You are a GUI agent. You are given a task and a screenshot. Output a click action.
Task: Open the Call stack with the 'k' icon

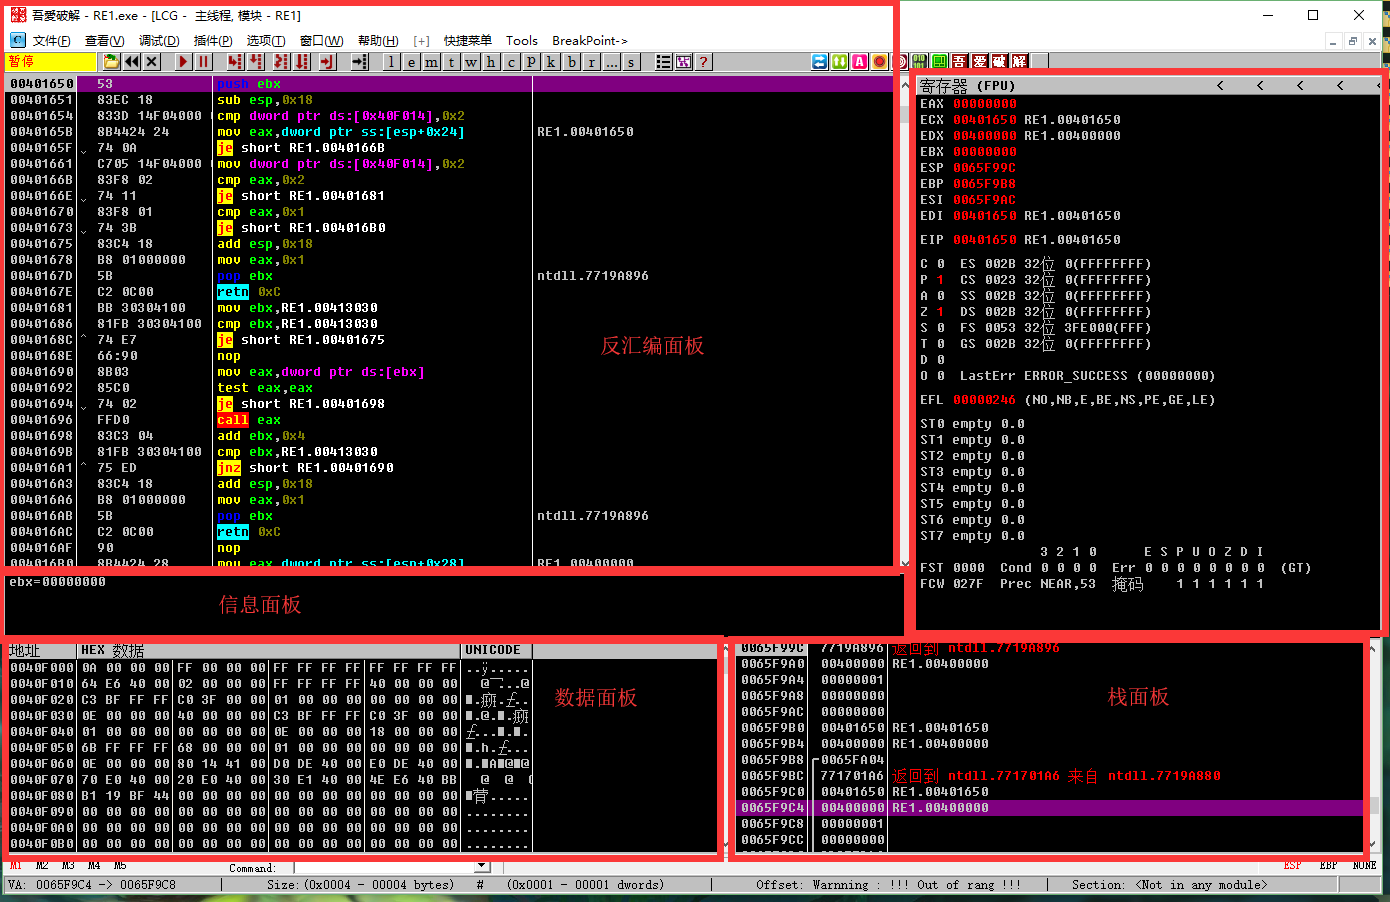point(551,62)
